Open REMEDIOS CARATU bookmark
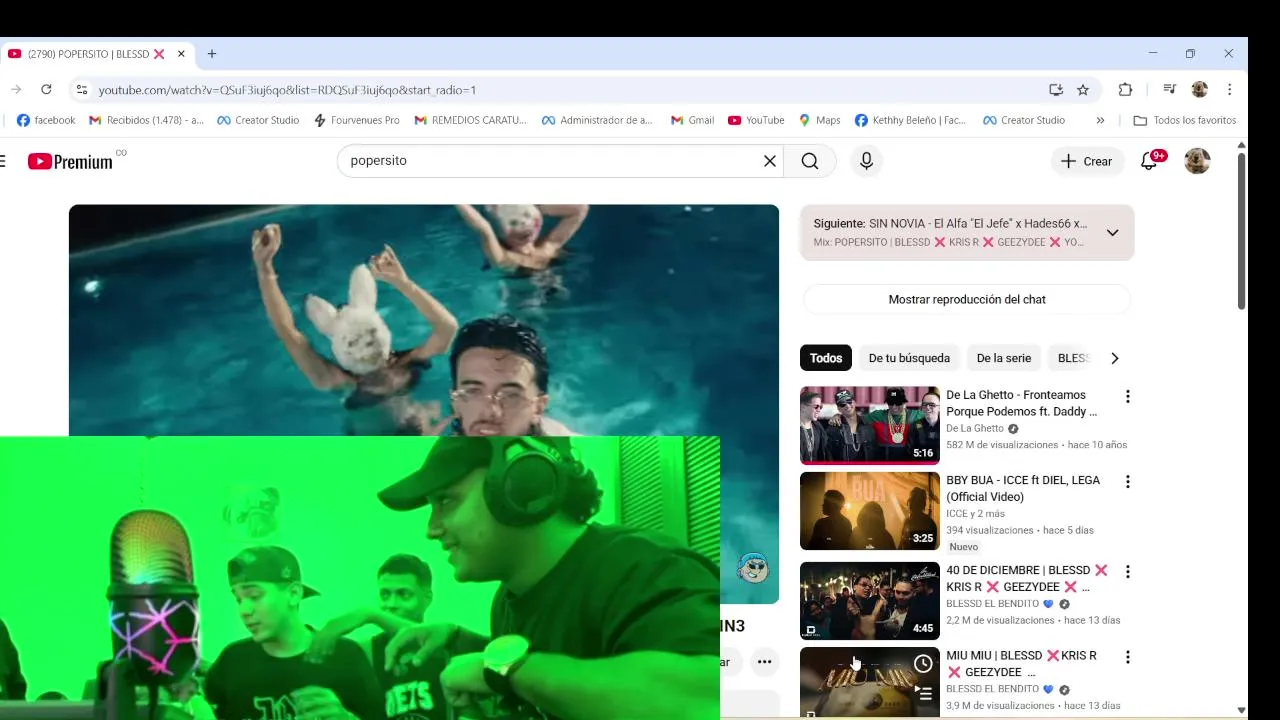This screenshot has width=1280, height=720. pos(470,120)
